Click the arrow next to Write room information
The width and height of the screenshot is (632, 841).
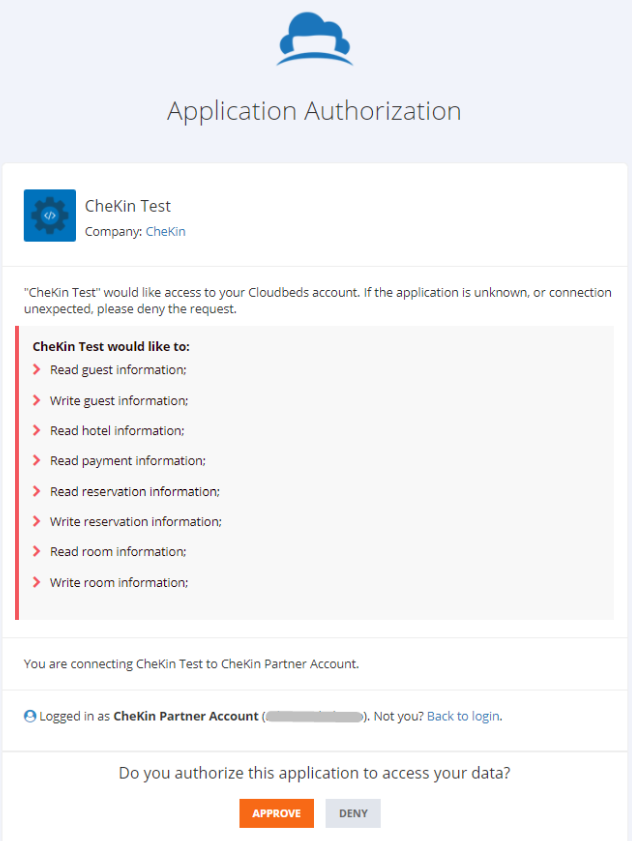pyautogui.click(x=36, y=582)
